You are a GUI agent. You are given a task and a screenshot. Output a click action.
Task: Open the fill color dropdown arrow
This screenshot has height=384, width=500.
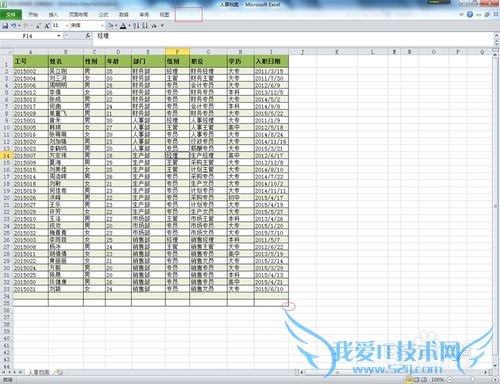click(x=116, y=26)
